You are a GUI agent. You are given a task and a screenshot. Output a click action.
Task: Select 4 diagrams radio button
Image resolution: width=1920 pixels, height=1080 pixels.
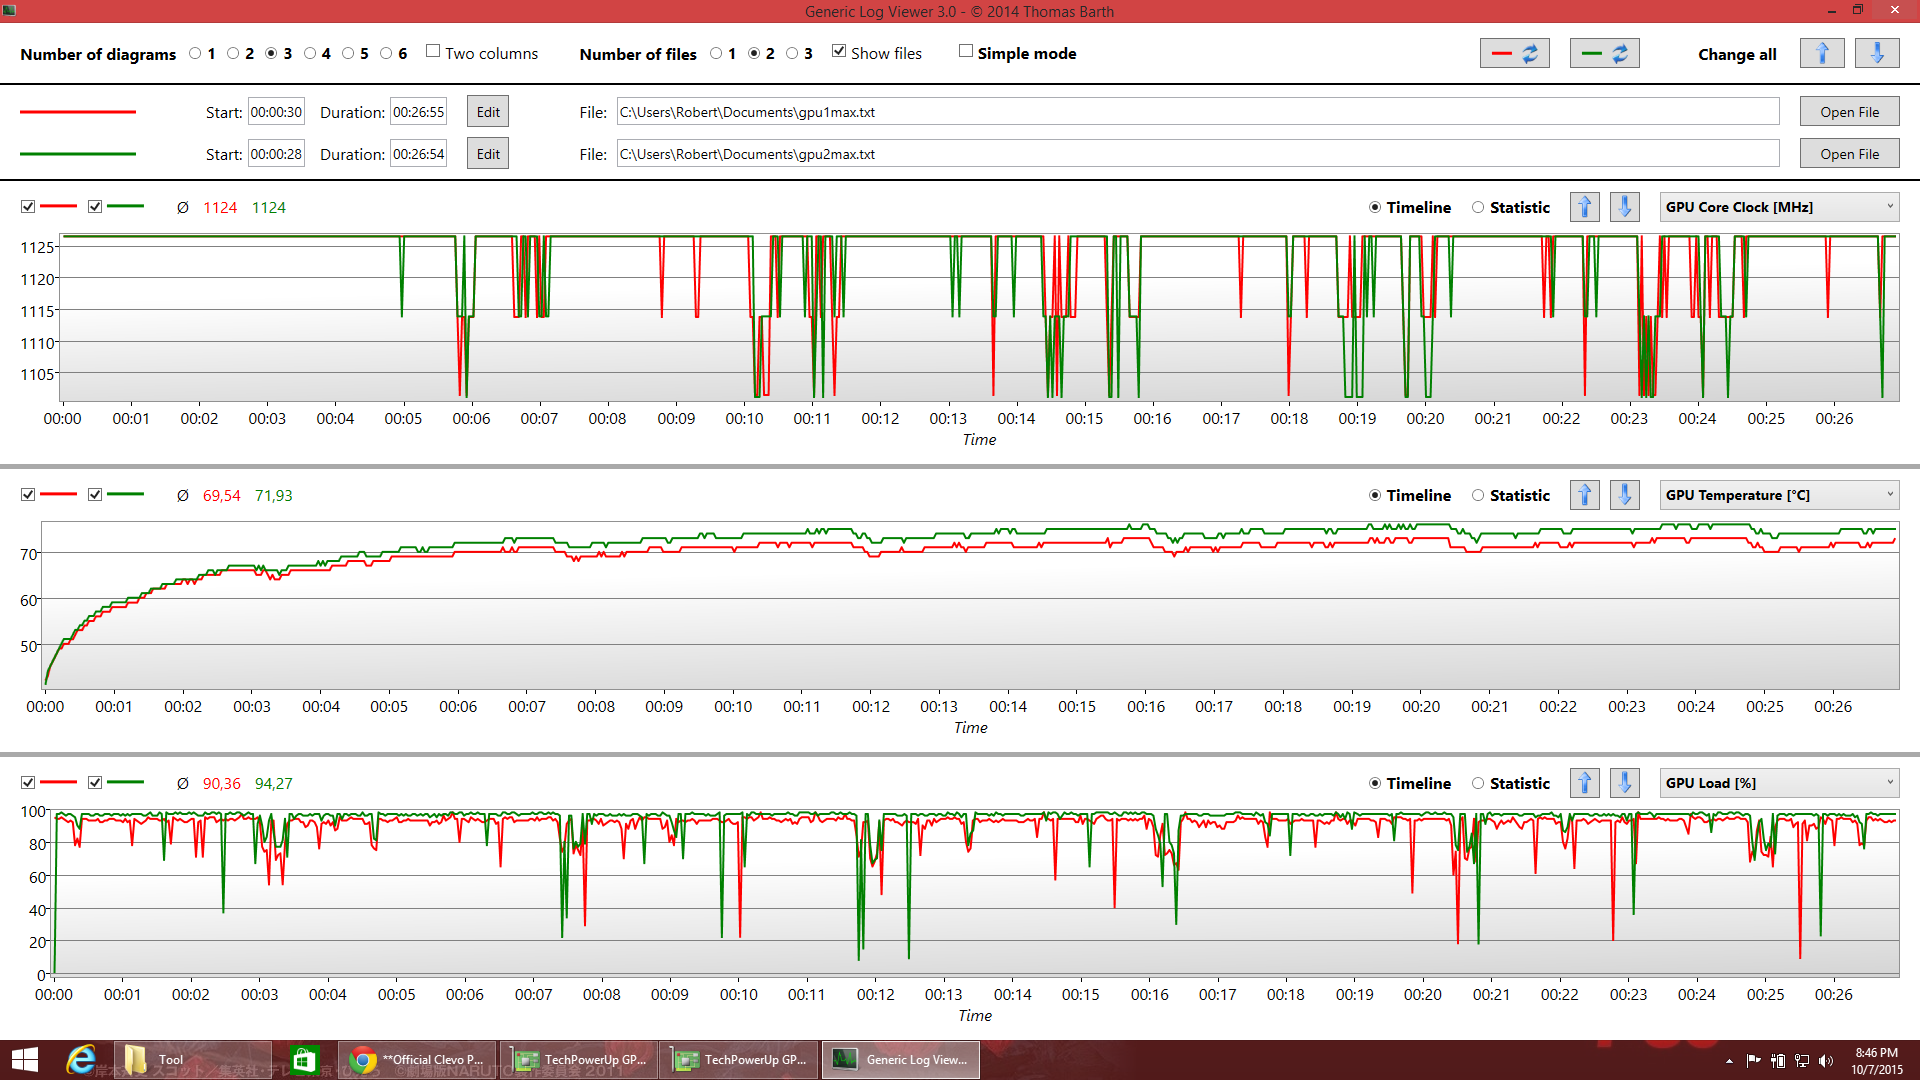coord(310,54)
